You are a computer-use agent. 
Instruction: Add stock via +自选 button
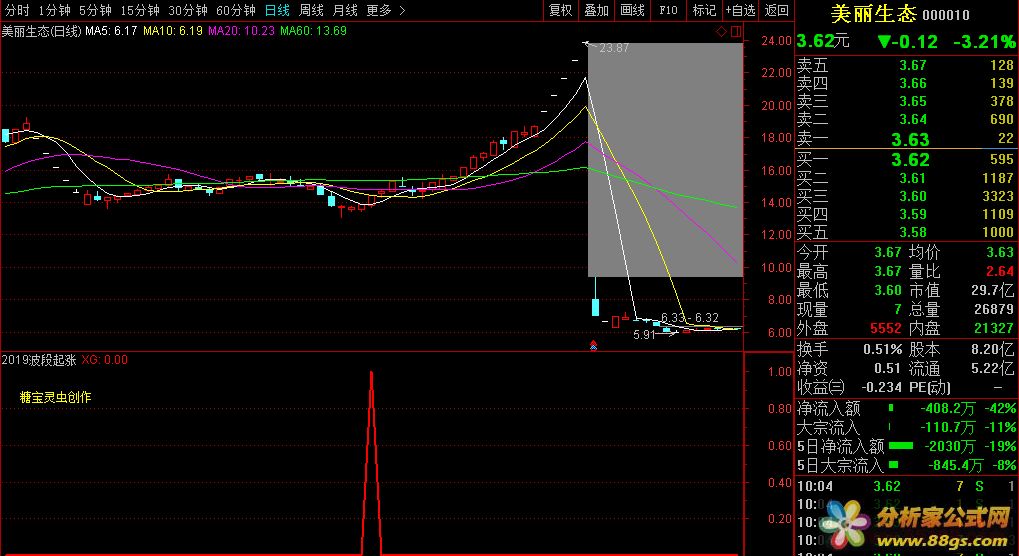741,10
